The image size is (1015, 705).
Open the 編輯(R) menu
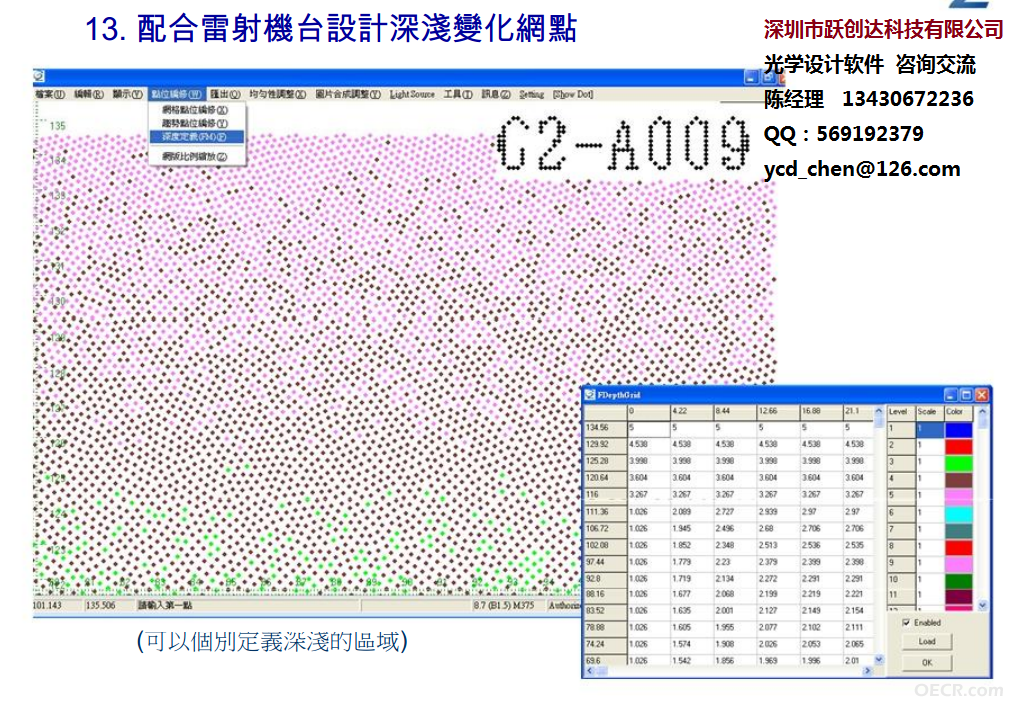click(x=89, y=95)
